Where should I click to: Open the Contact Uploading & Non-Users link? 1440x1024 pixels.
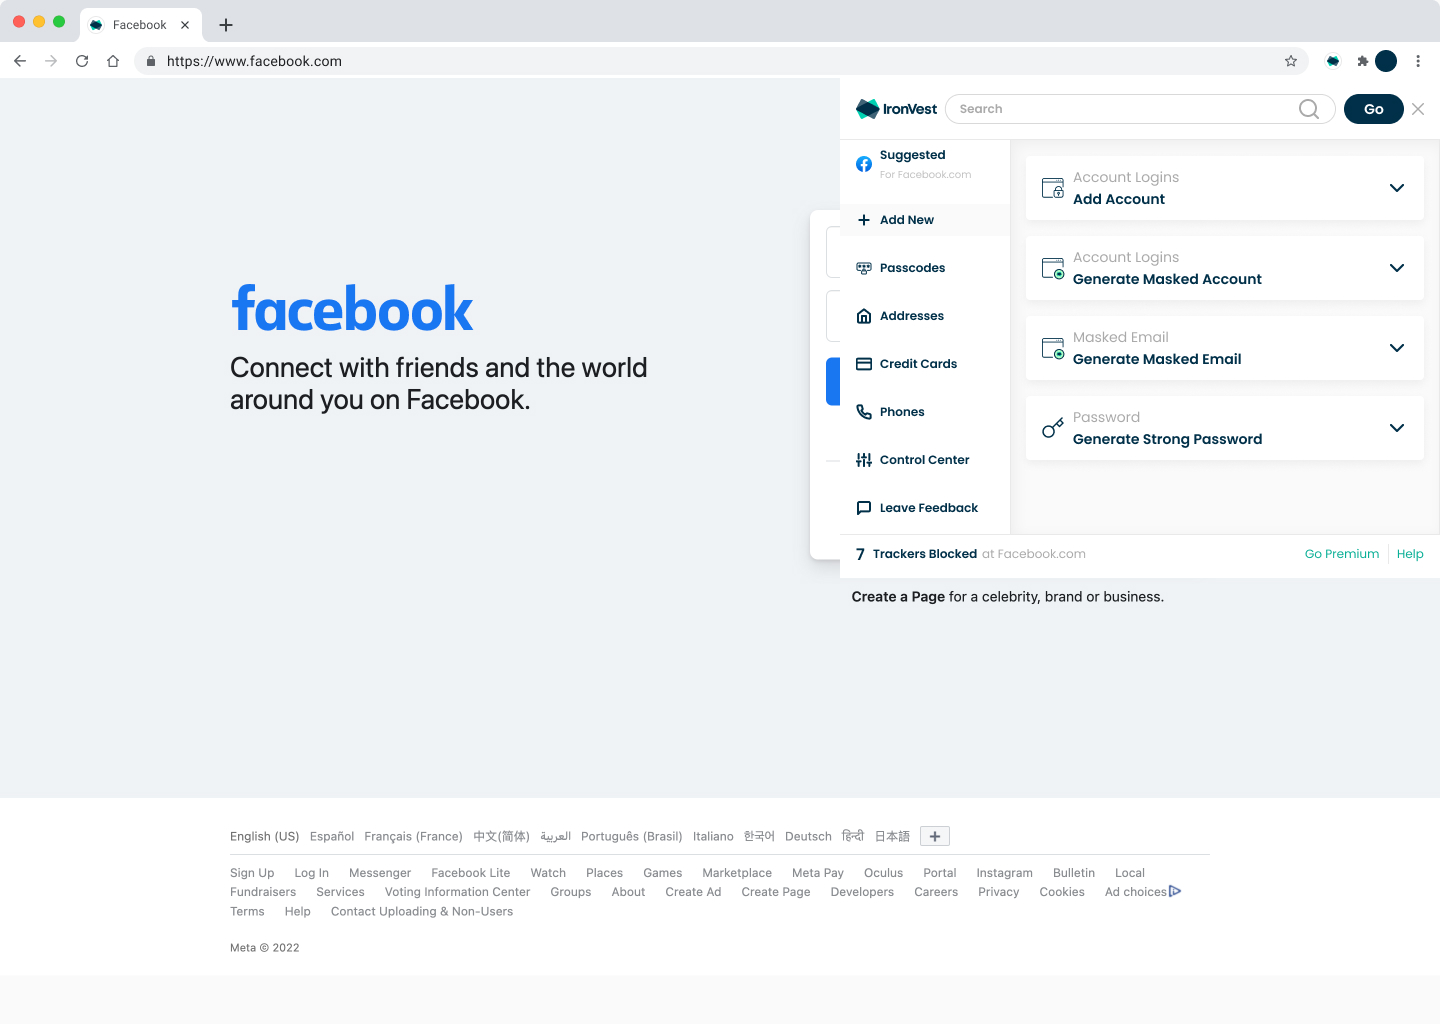(x=422, y=911)
